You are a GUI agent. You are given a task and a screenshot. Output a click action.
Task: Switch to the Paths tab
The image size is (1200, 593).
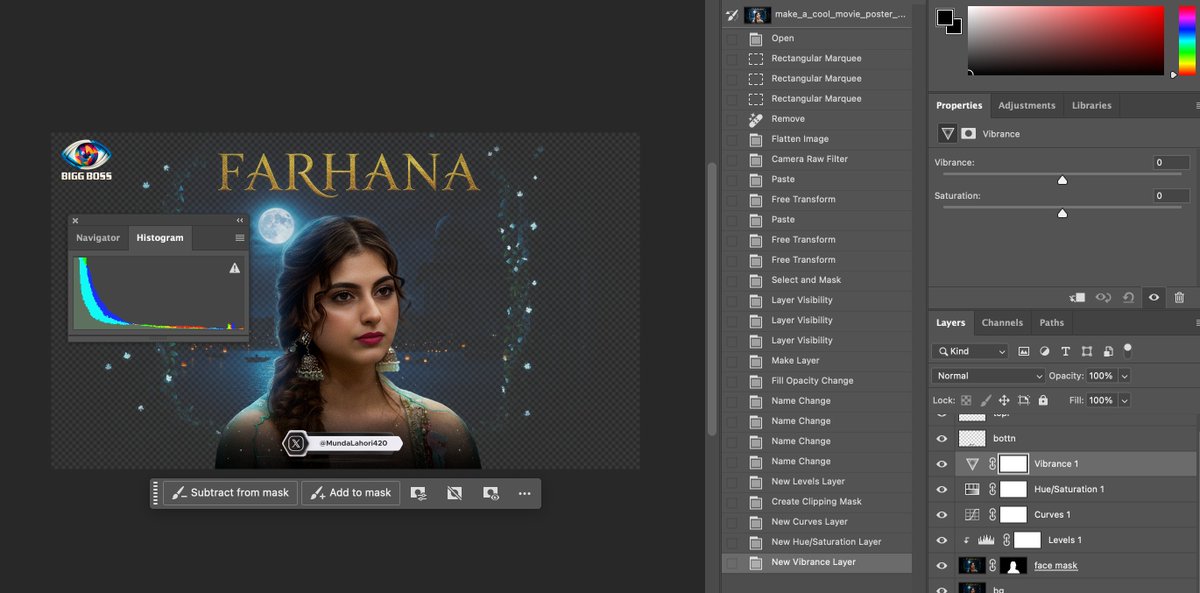[x=1052, y=323]
